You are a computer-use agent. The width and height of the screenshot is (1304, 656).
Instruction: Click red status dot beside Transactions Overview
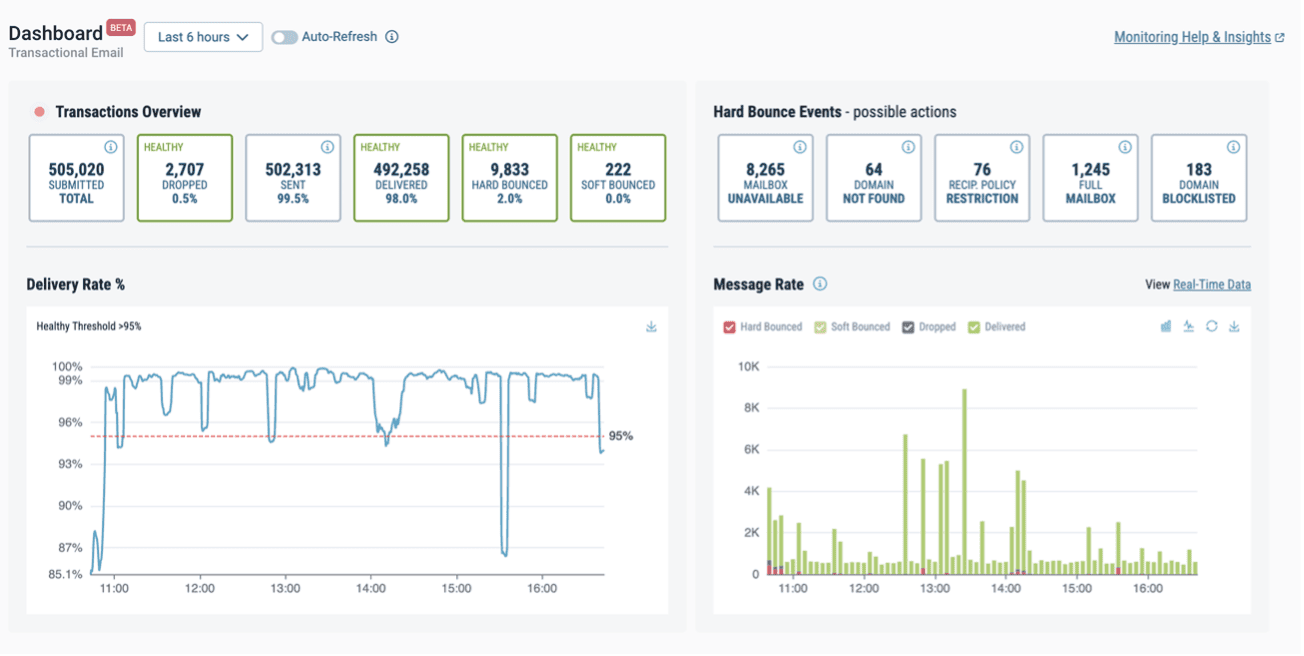40,112
